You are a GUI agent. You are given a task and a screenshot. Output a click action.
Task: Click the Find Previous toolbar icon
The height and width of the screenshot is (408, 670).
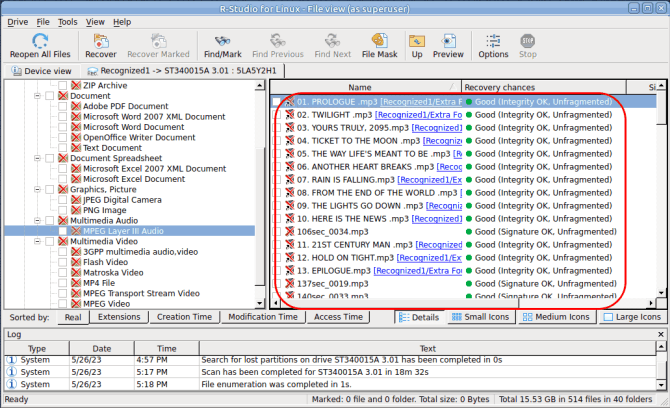(278, 41)
